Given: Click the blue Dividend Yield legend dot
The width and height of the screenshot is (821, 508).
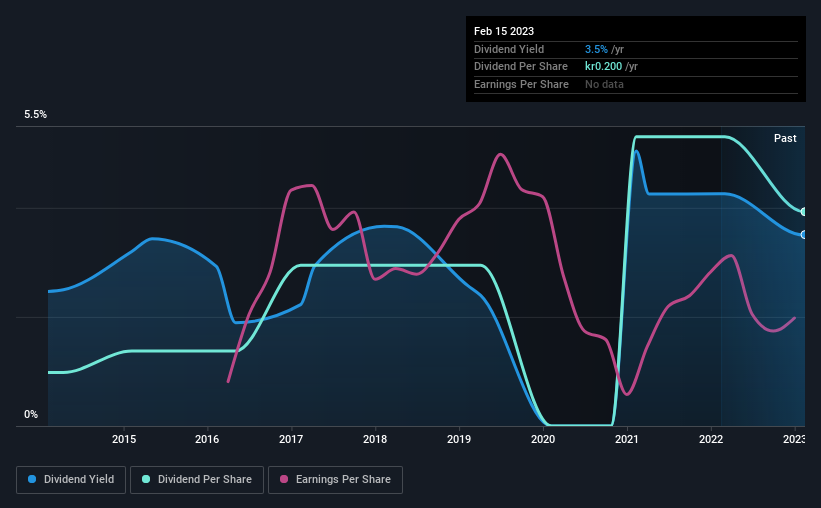Looking at the screenshot, I should [x=32, y=479].
